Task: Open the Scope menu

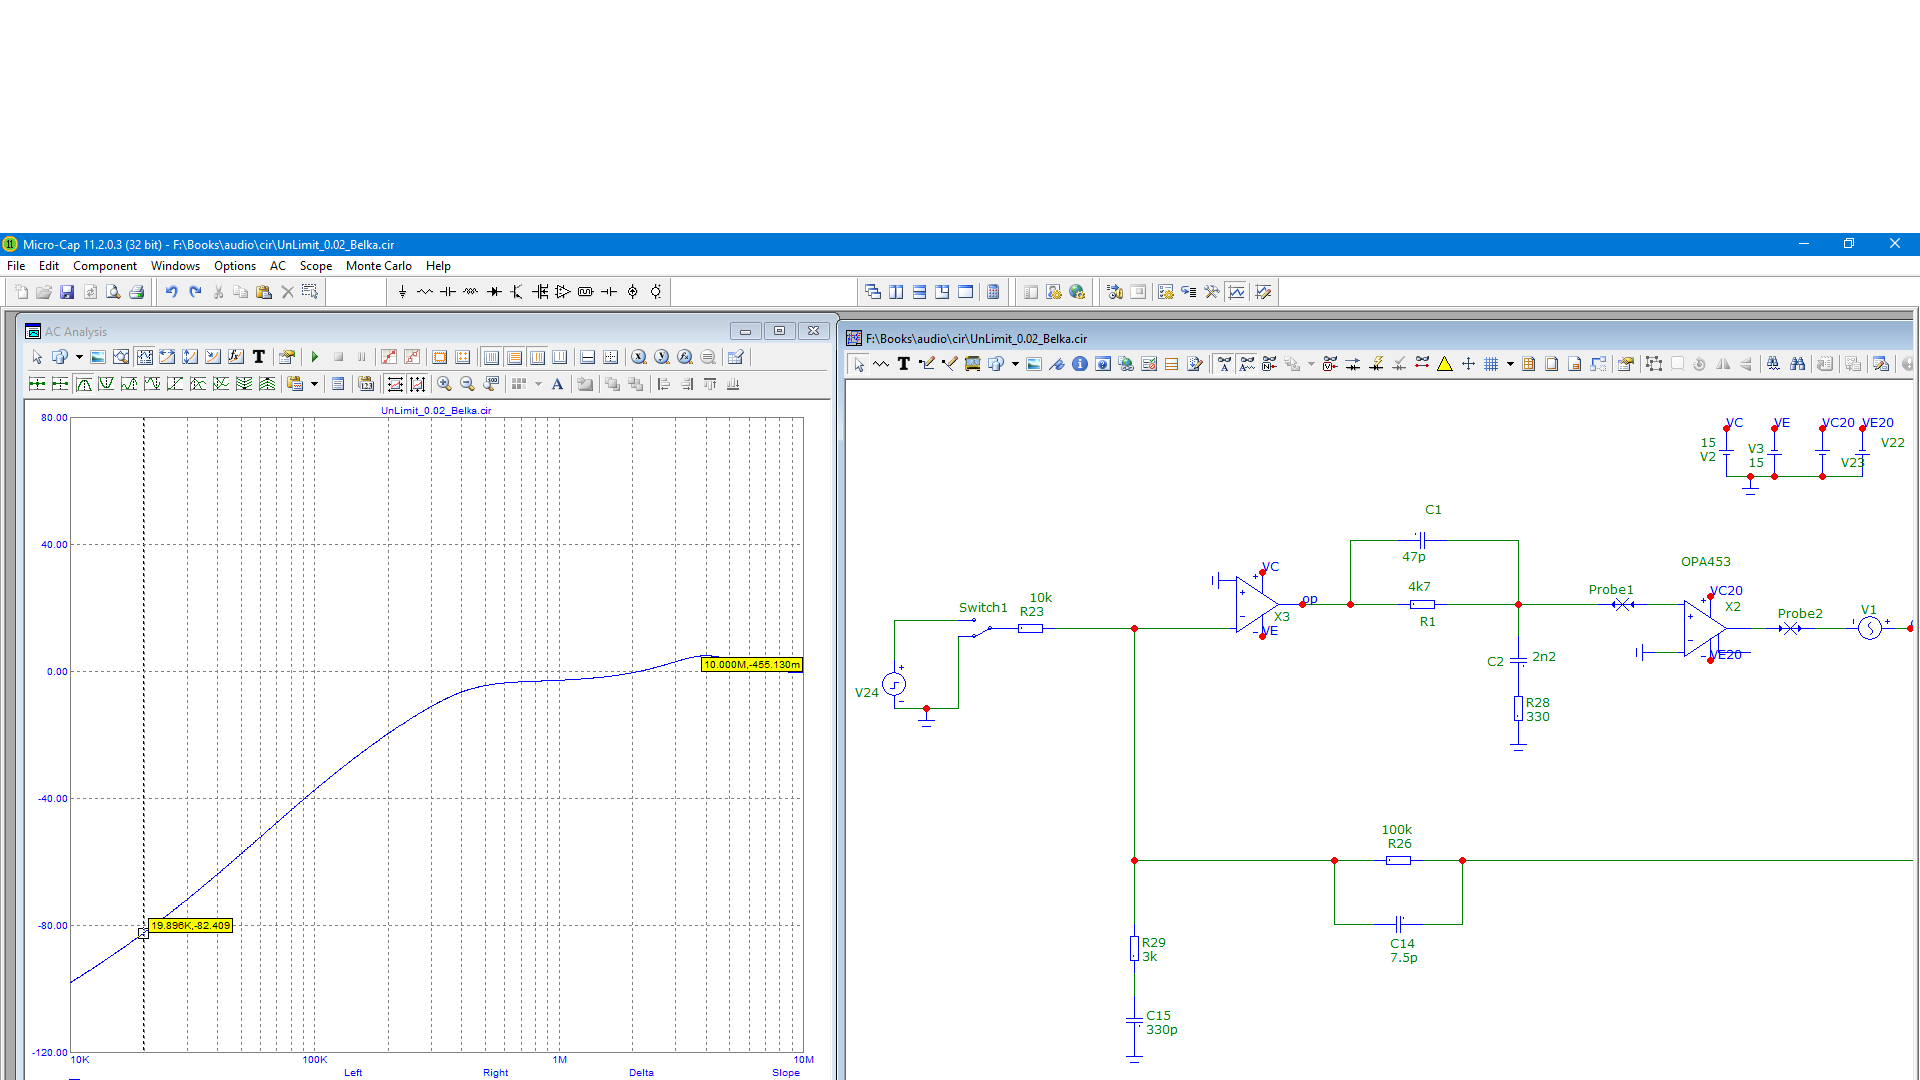Action: click(316, 266)
